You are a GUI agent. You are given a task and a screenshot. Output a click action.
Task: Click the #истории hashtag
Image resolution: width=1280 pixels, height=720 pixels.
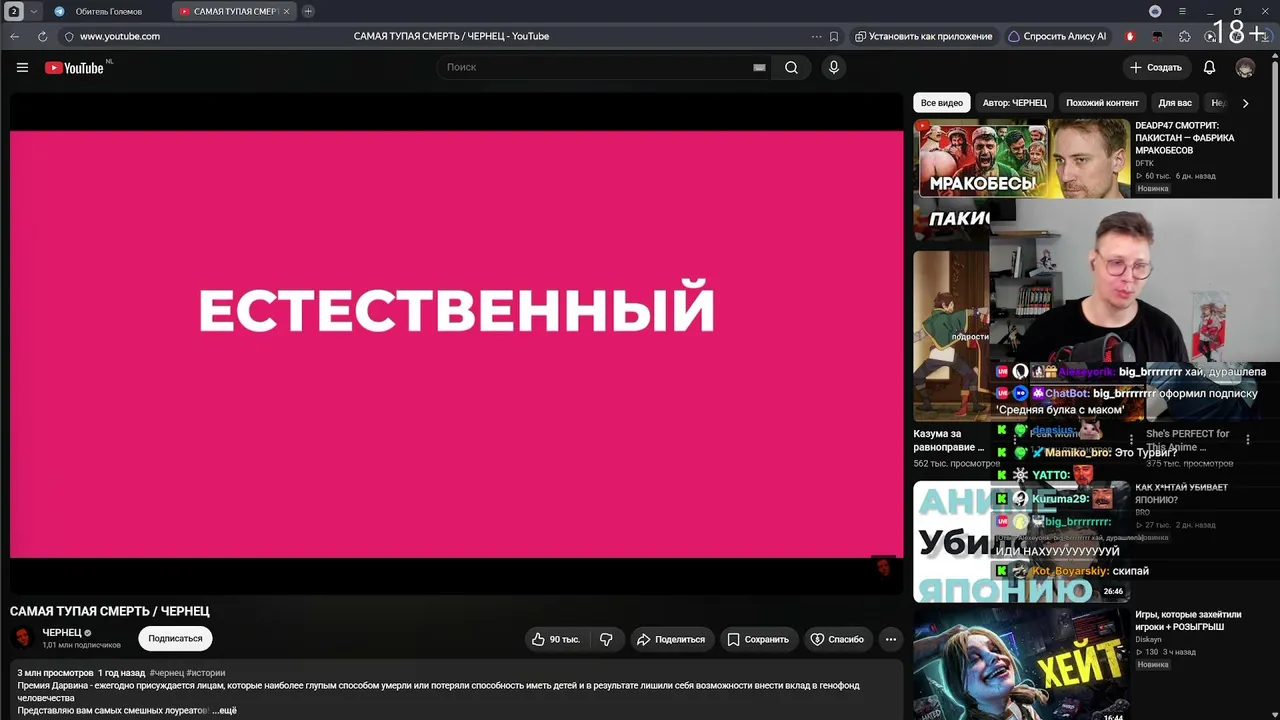click(206, 673)
